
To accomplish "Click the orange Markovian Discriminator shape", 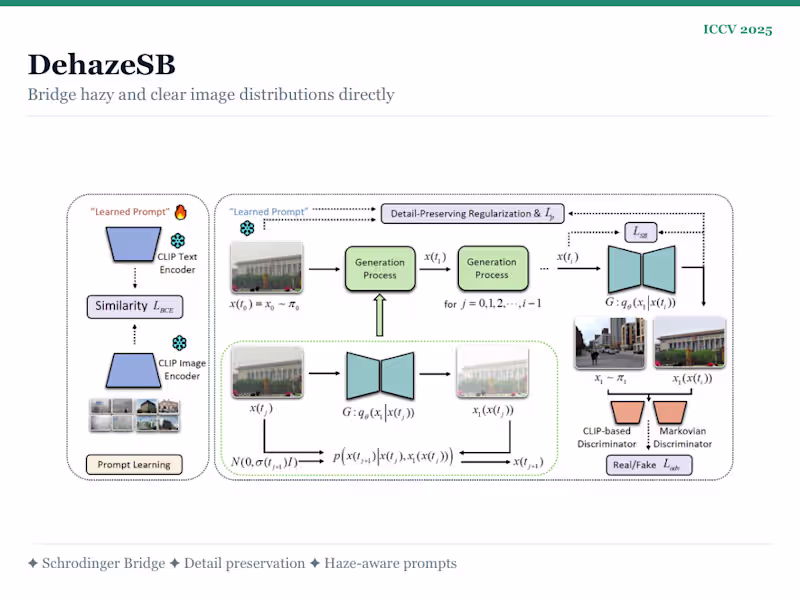I will point(670,412).
